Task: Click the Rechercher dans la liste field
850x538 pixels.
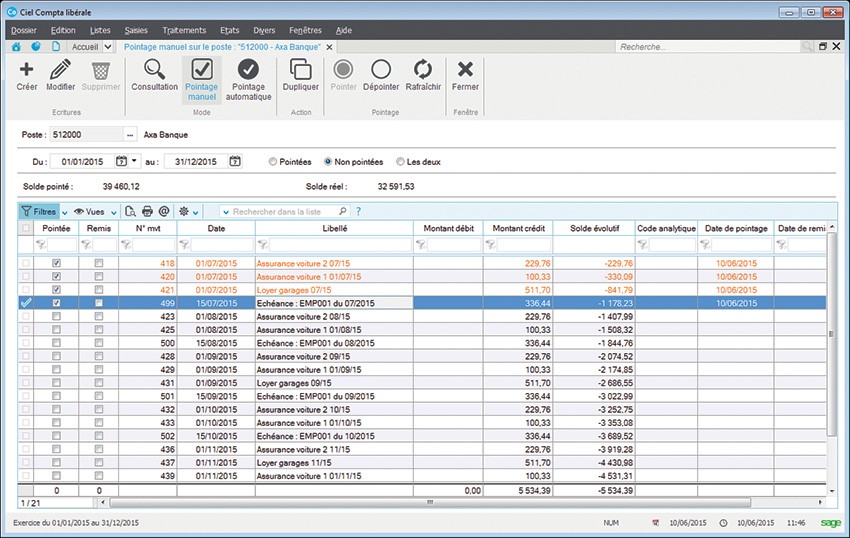Action: pyautogui.click(x=285, y=212)
